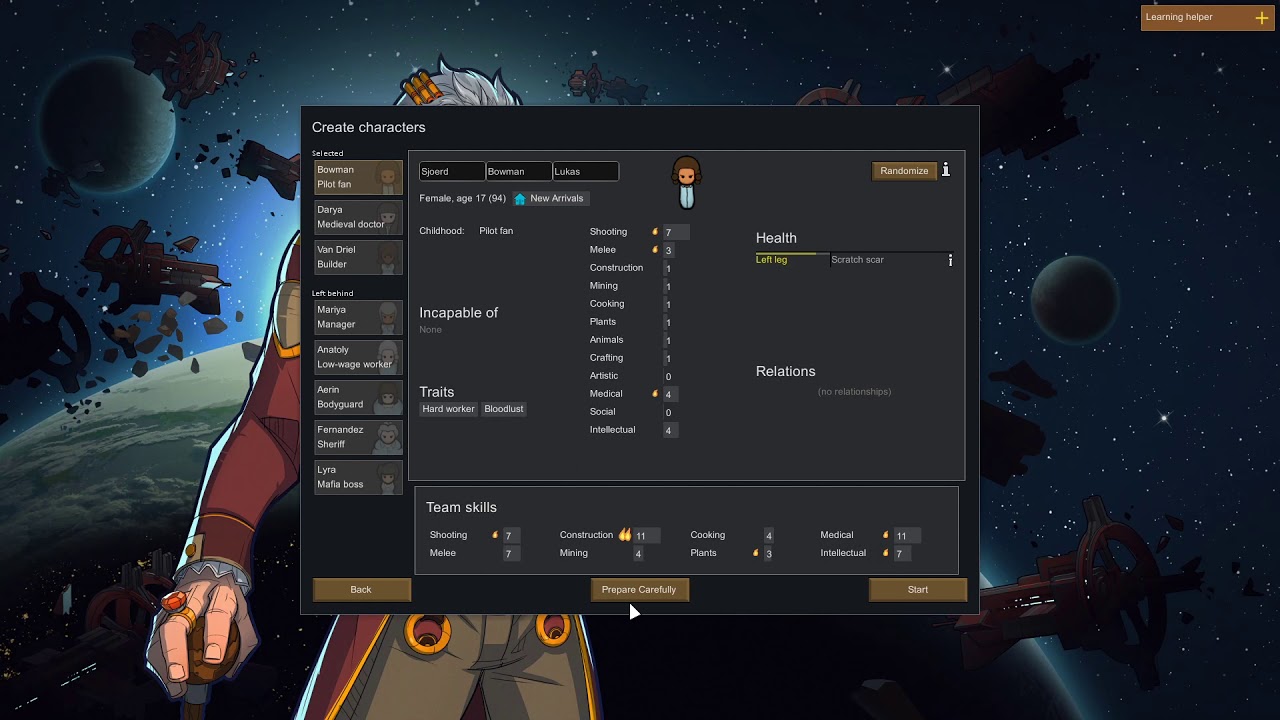
Task: Click the Pilot fan childhood backstory
Action: tap(496, 231)
